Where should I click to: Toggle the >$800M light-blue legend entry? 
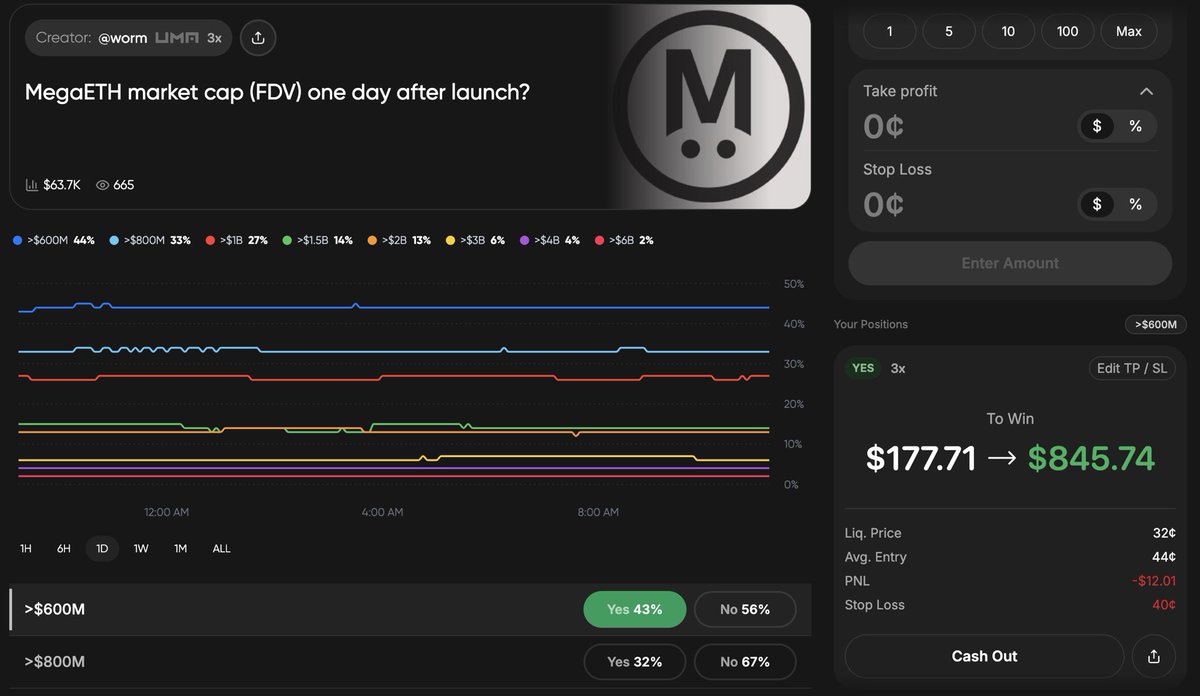[x=150, y=241]
